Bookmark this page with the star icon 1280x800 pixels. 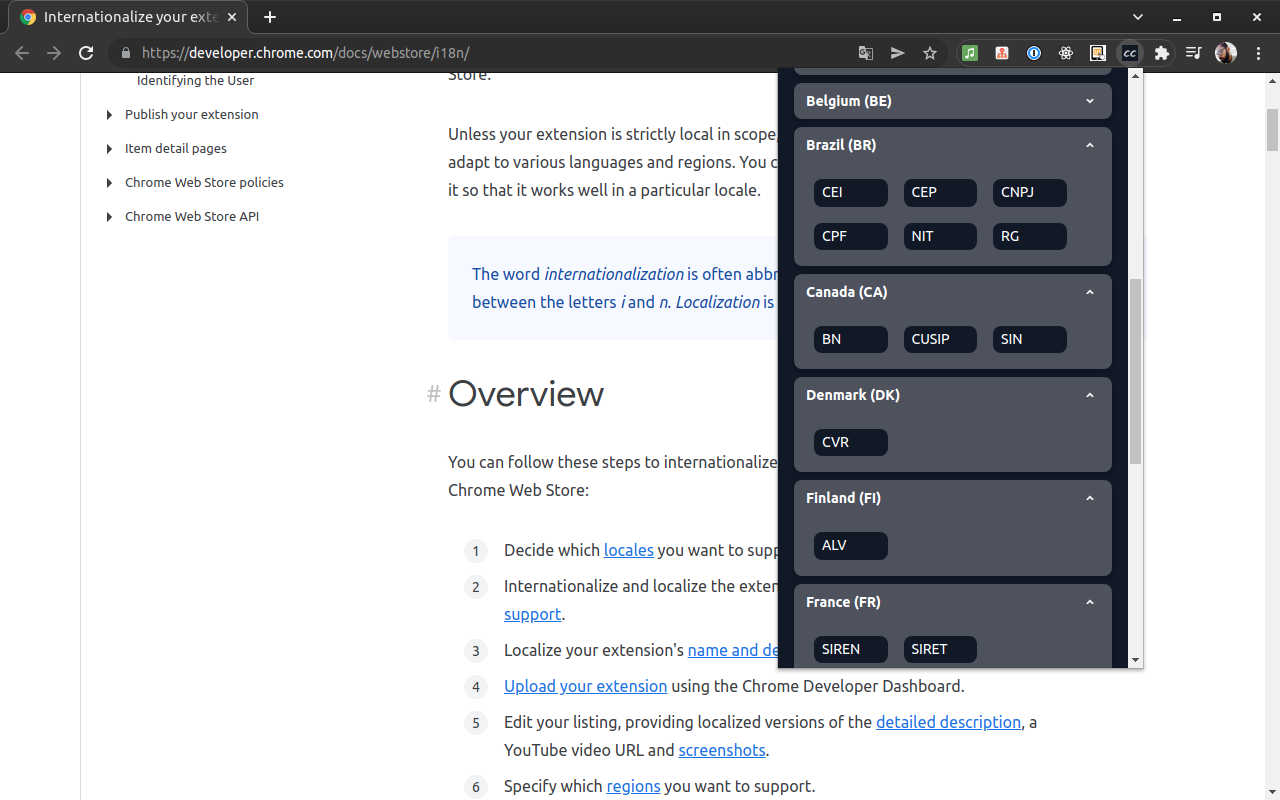point(930,53)
